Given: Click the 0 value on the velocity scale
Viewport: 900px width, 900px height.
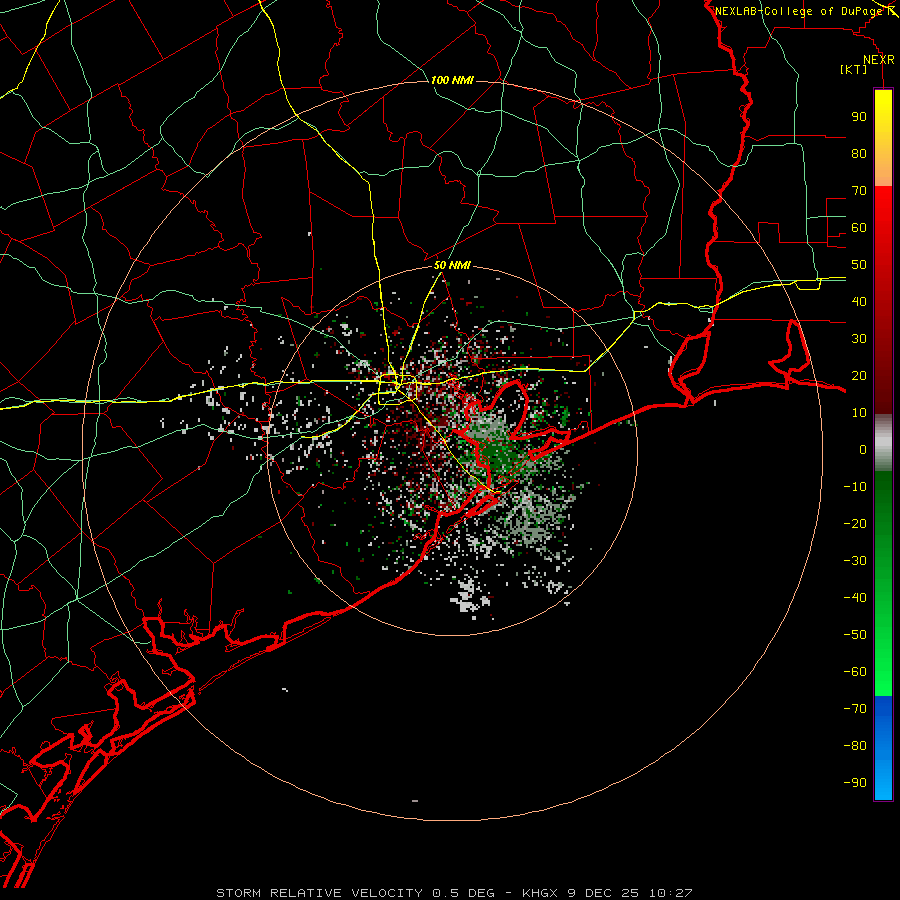Looking at the screenshot, I should [x=863, y=449].
